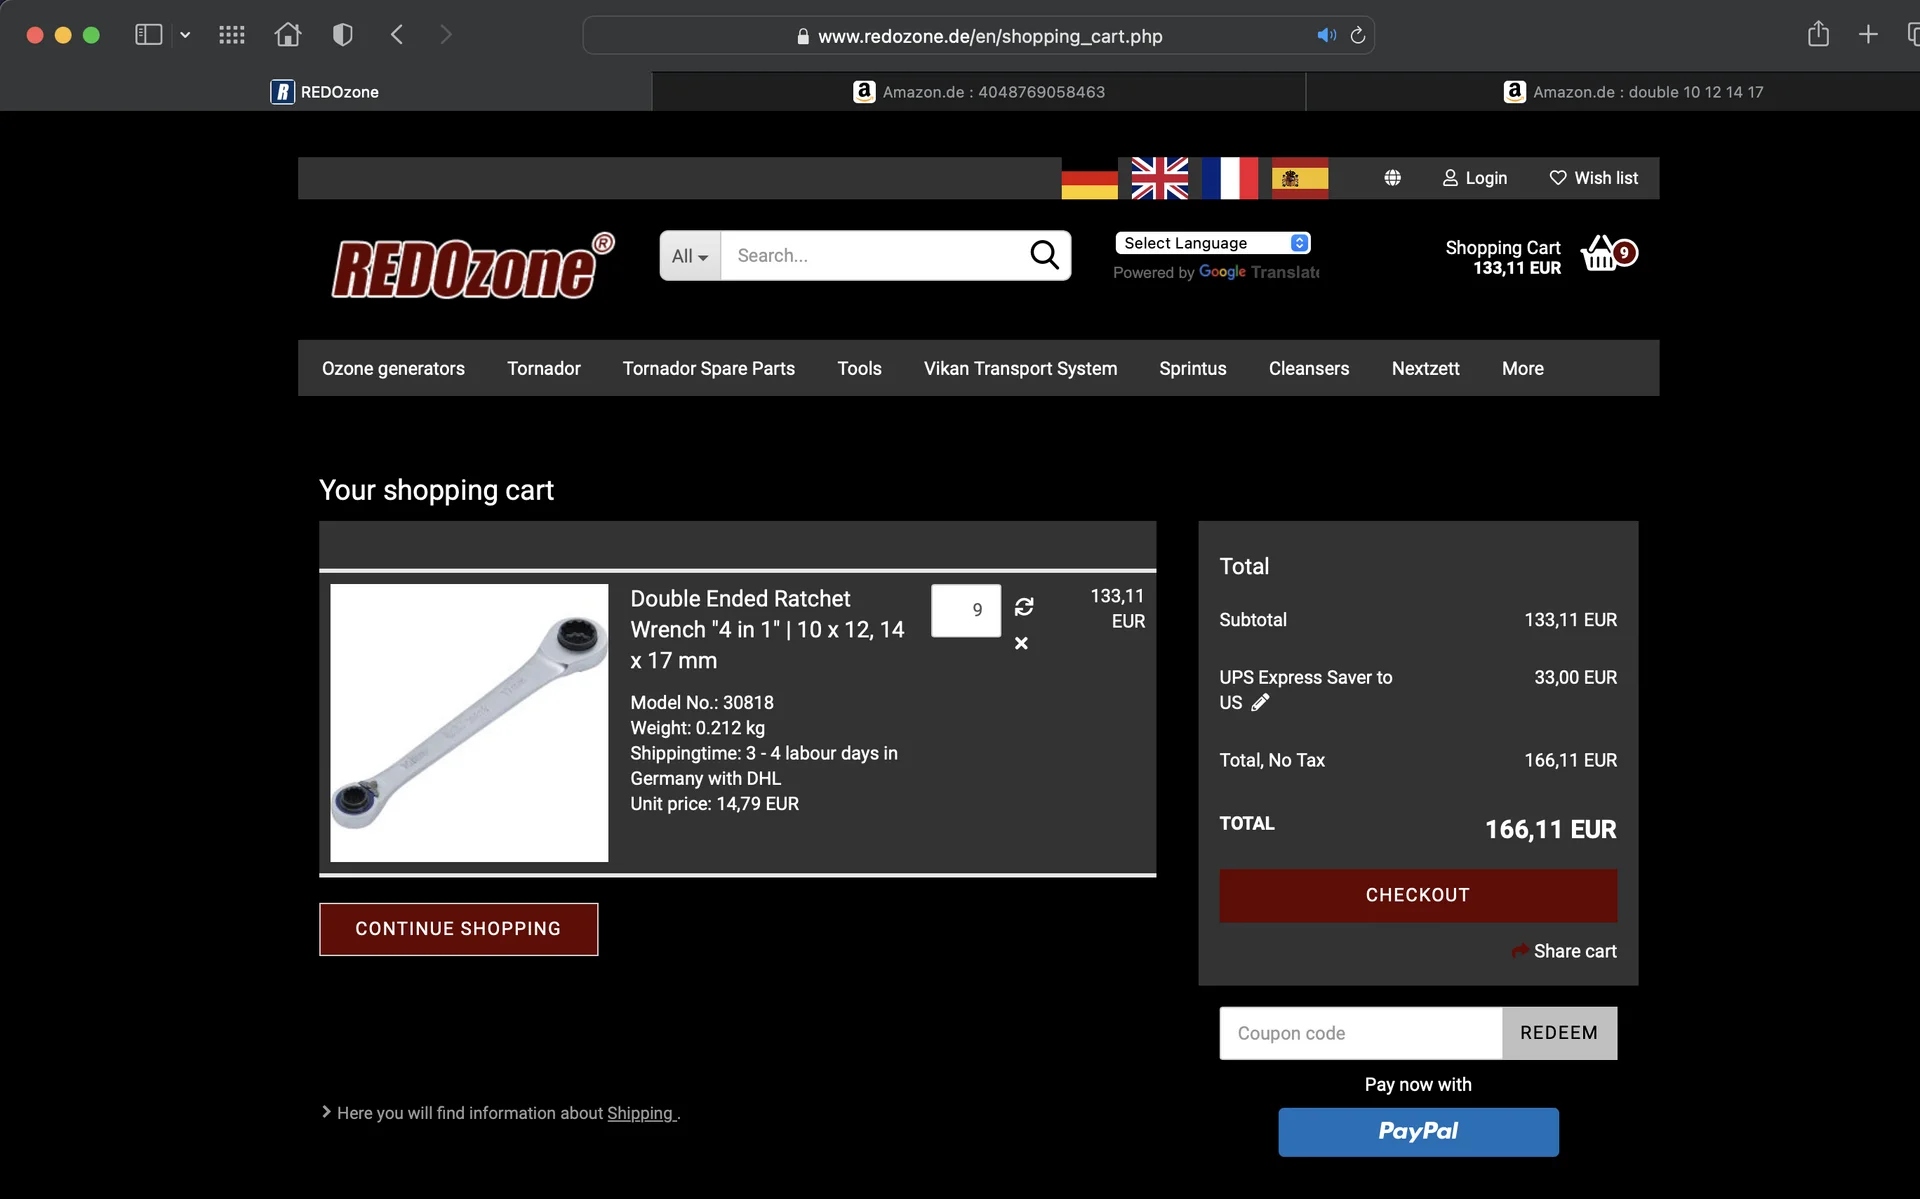
Task: Click the bold TOTAL 166,11 EUR amount
Action: point(1550,830)
